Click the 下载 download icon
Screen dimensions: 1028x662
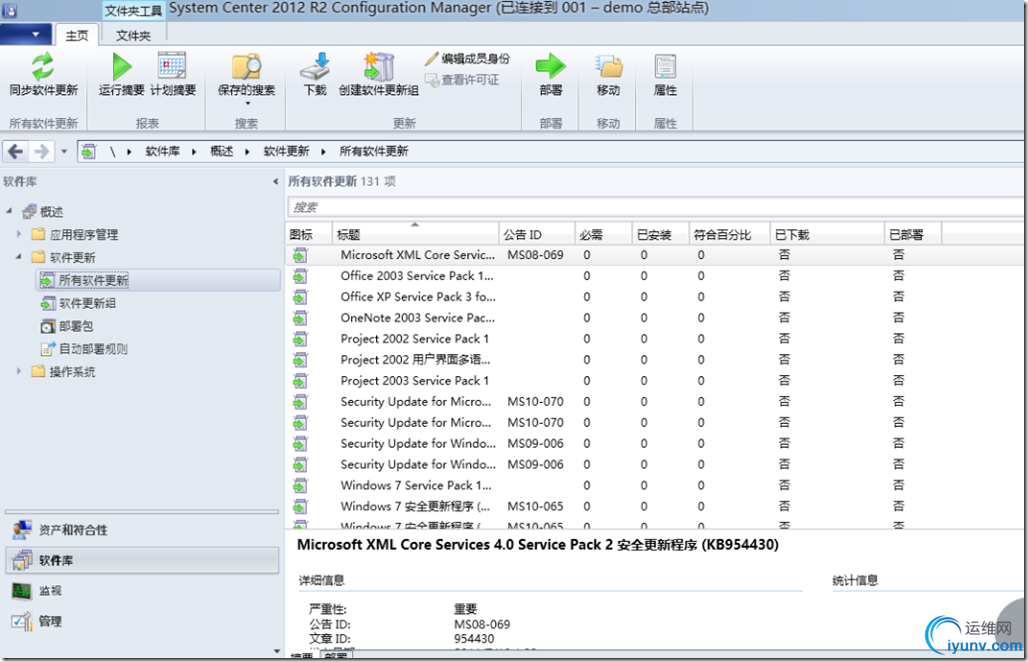(315, 66)
